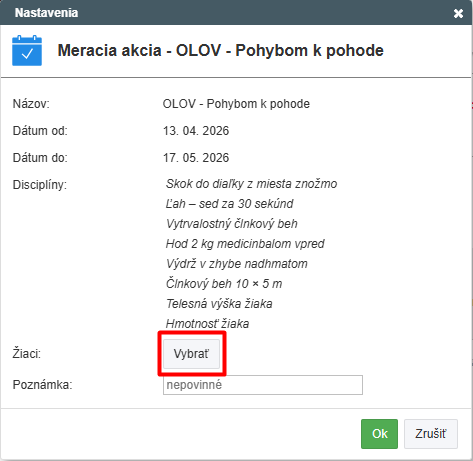Select discipline Telesná výška žiaka
This screenshot has width=473, height=461.
pos(219,304)
